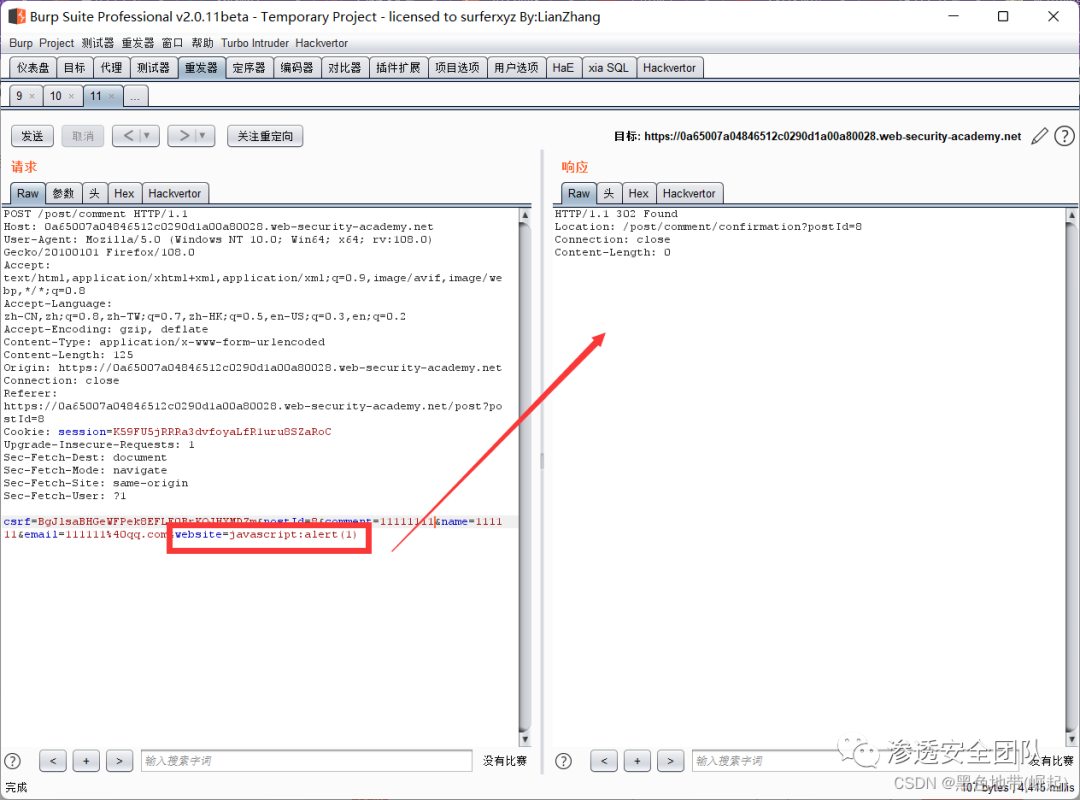Click the Burp Suite logo in the title bar

[17, 17]
